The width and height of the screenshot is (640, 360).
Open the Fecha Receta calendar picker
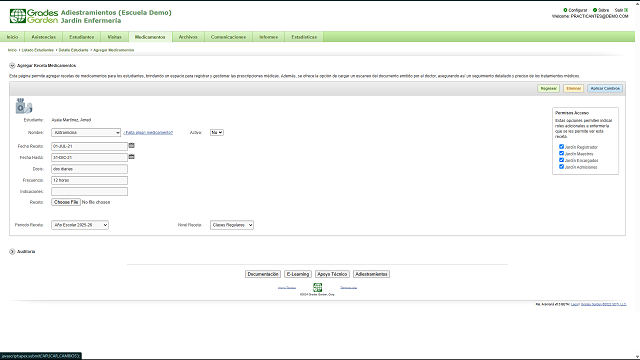tap(131, 145)
